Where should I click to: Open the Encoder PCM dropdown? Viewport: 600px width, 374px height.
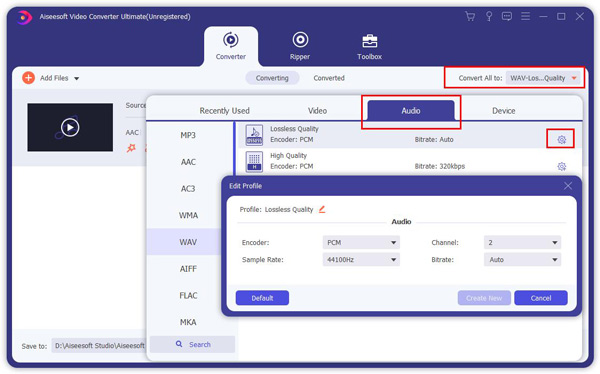pos(361,242)
